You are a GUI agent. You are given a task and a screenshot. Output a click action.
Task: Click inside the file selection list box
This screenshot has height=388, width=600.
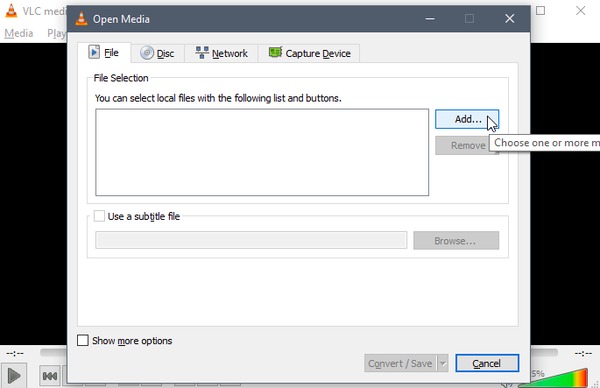[x=262, y=152]
